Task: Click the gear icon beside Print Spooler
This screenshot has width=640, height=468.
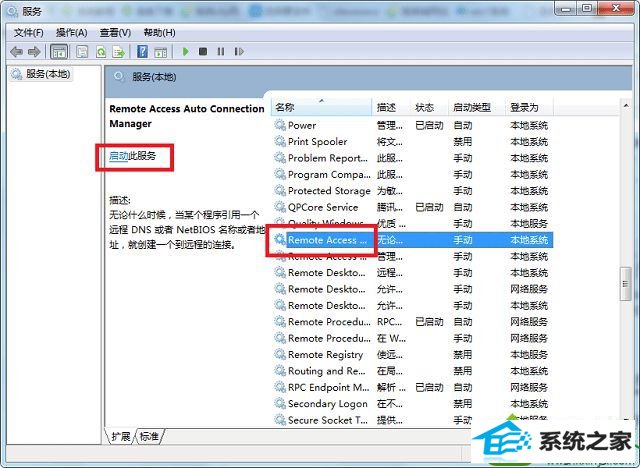Action: (280, 141)
